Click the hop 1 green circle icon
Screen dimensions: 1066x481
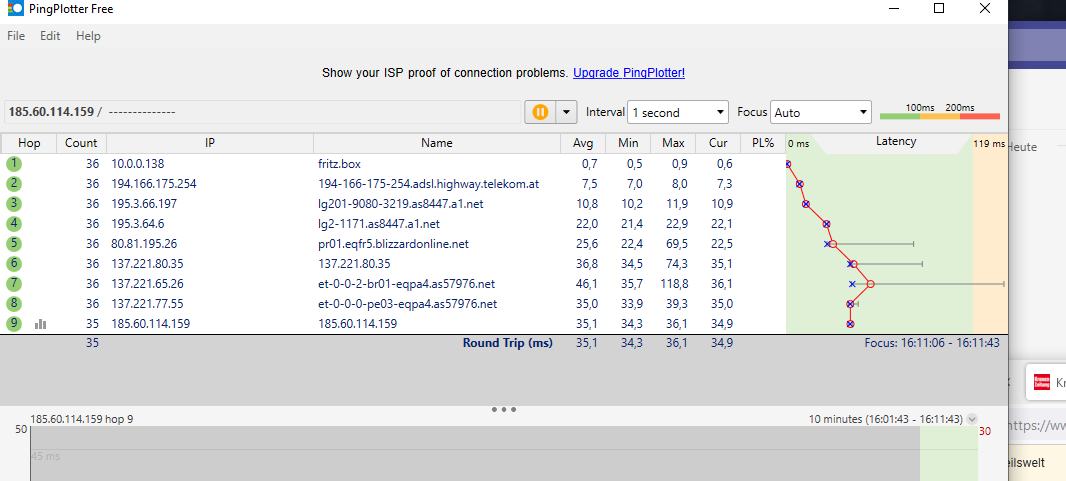point(14,164)
